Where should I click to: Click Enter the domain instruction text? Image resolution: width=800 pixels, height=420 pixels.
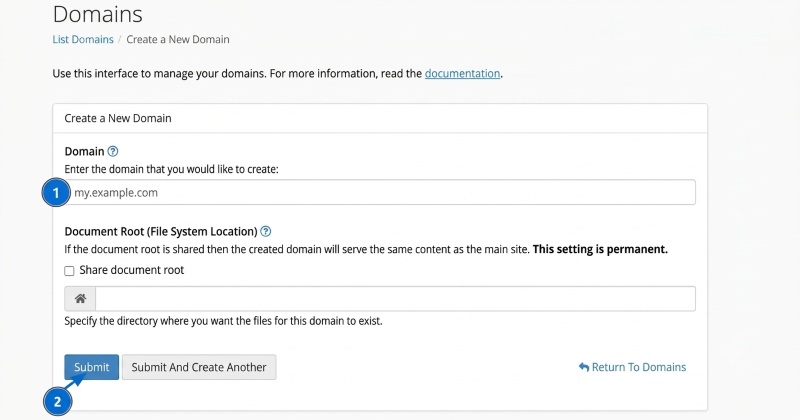coord(171,169)
